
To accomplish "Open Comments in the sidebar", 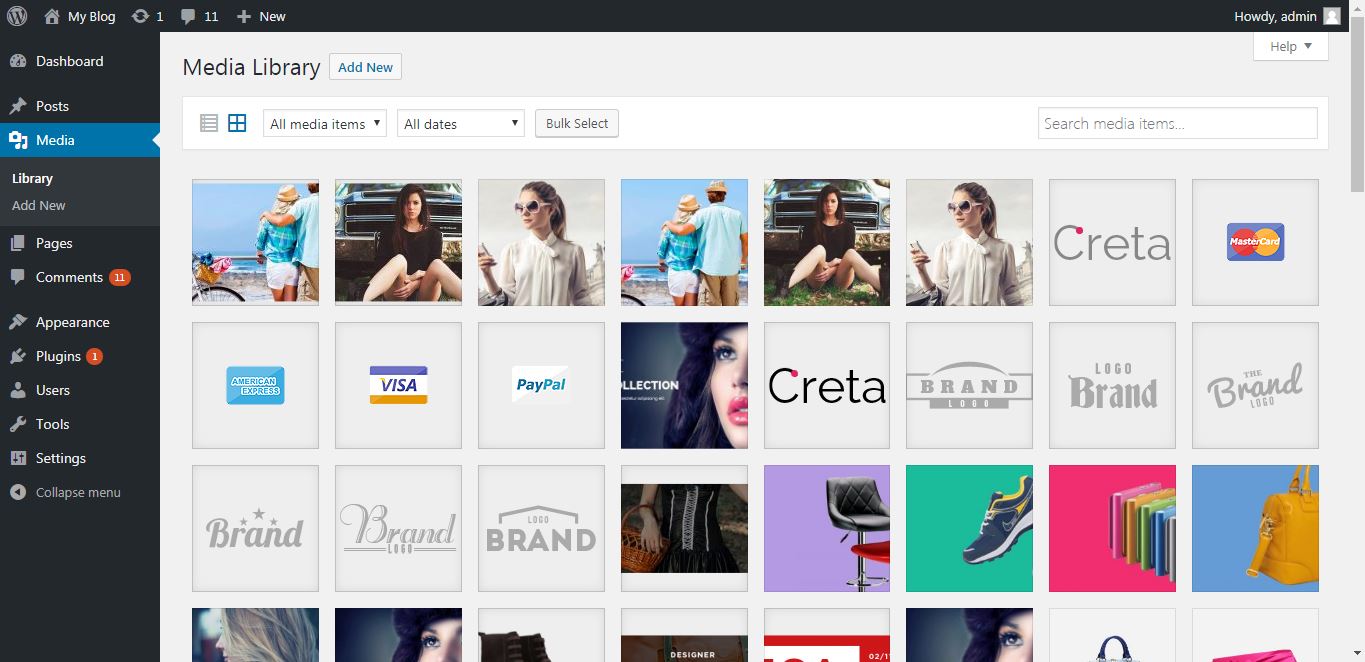I will 80,277.
